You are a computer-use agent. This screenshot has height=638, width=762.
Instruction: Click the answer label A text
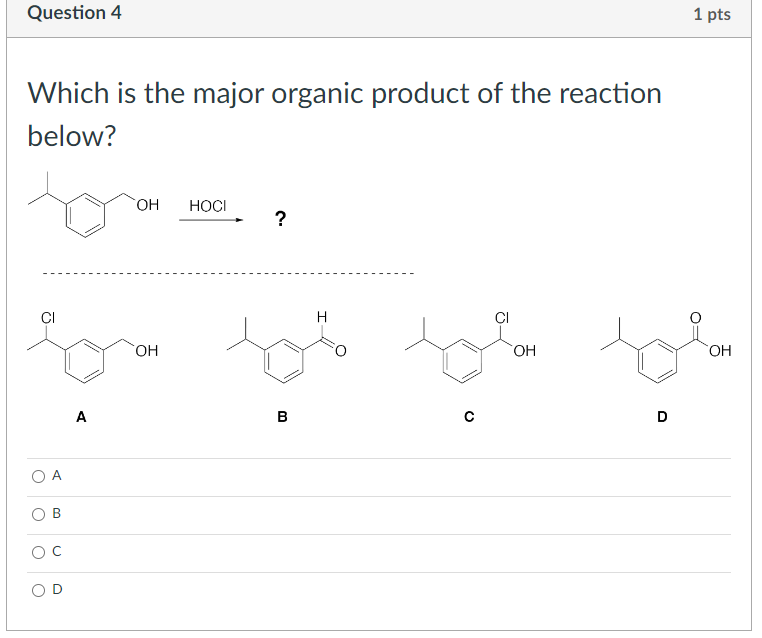click(57, 475)
